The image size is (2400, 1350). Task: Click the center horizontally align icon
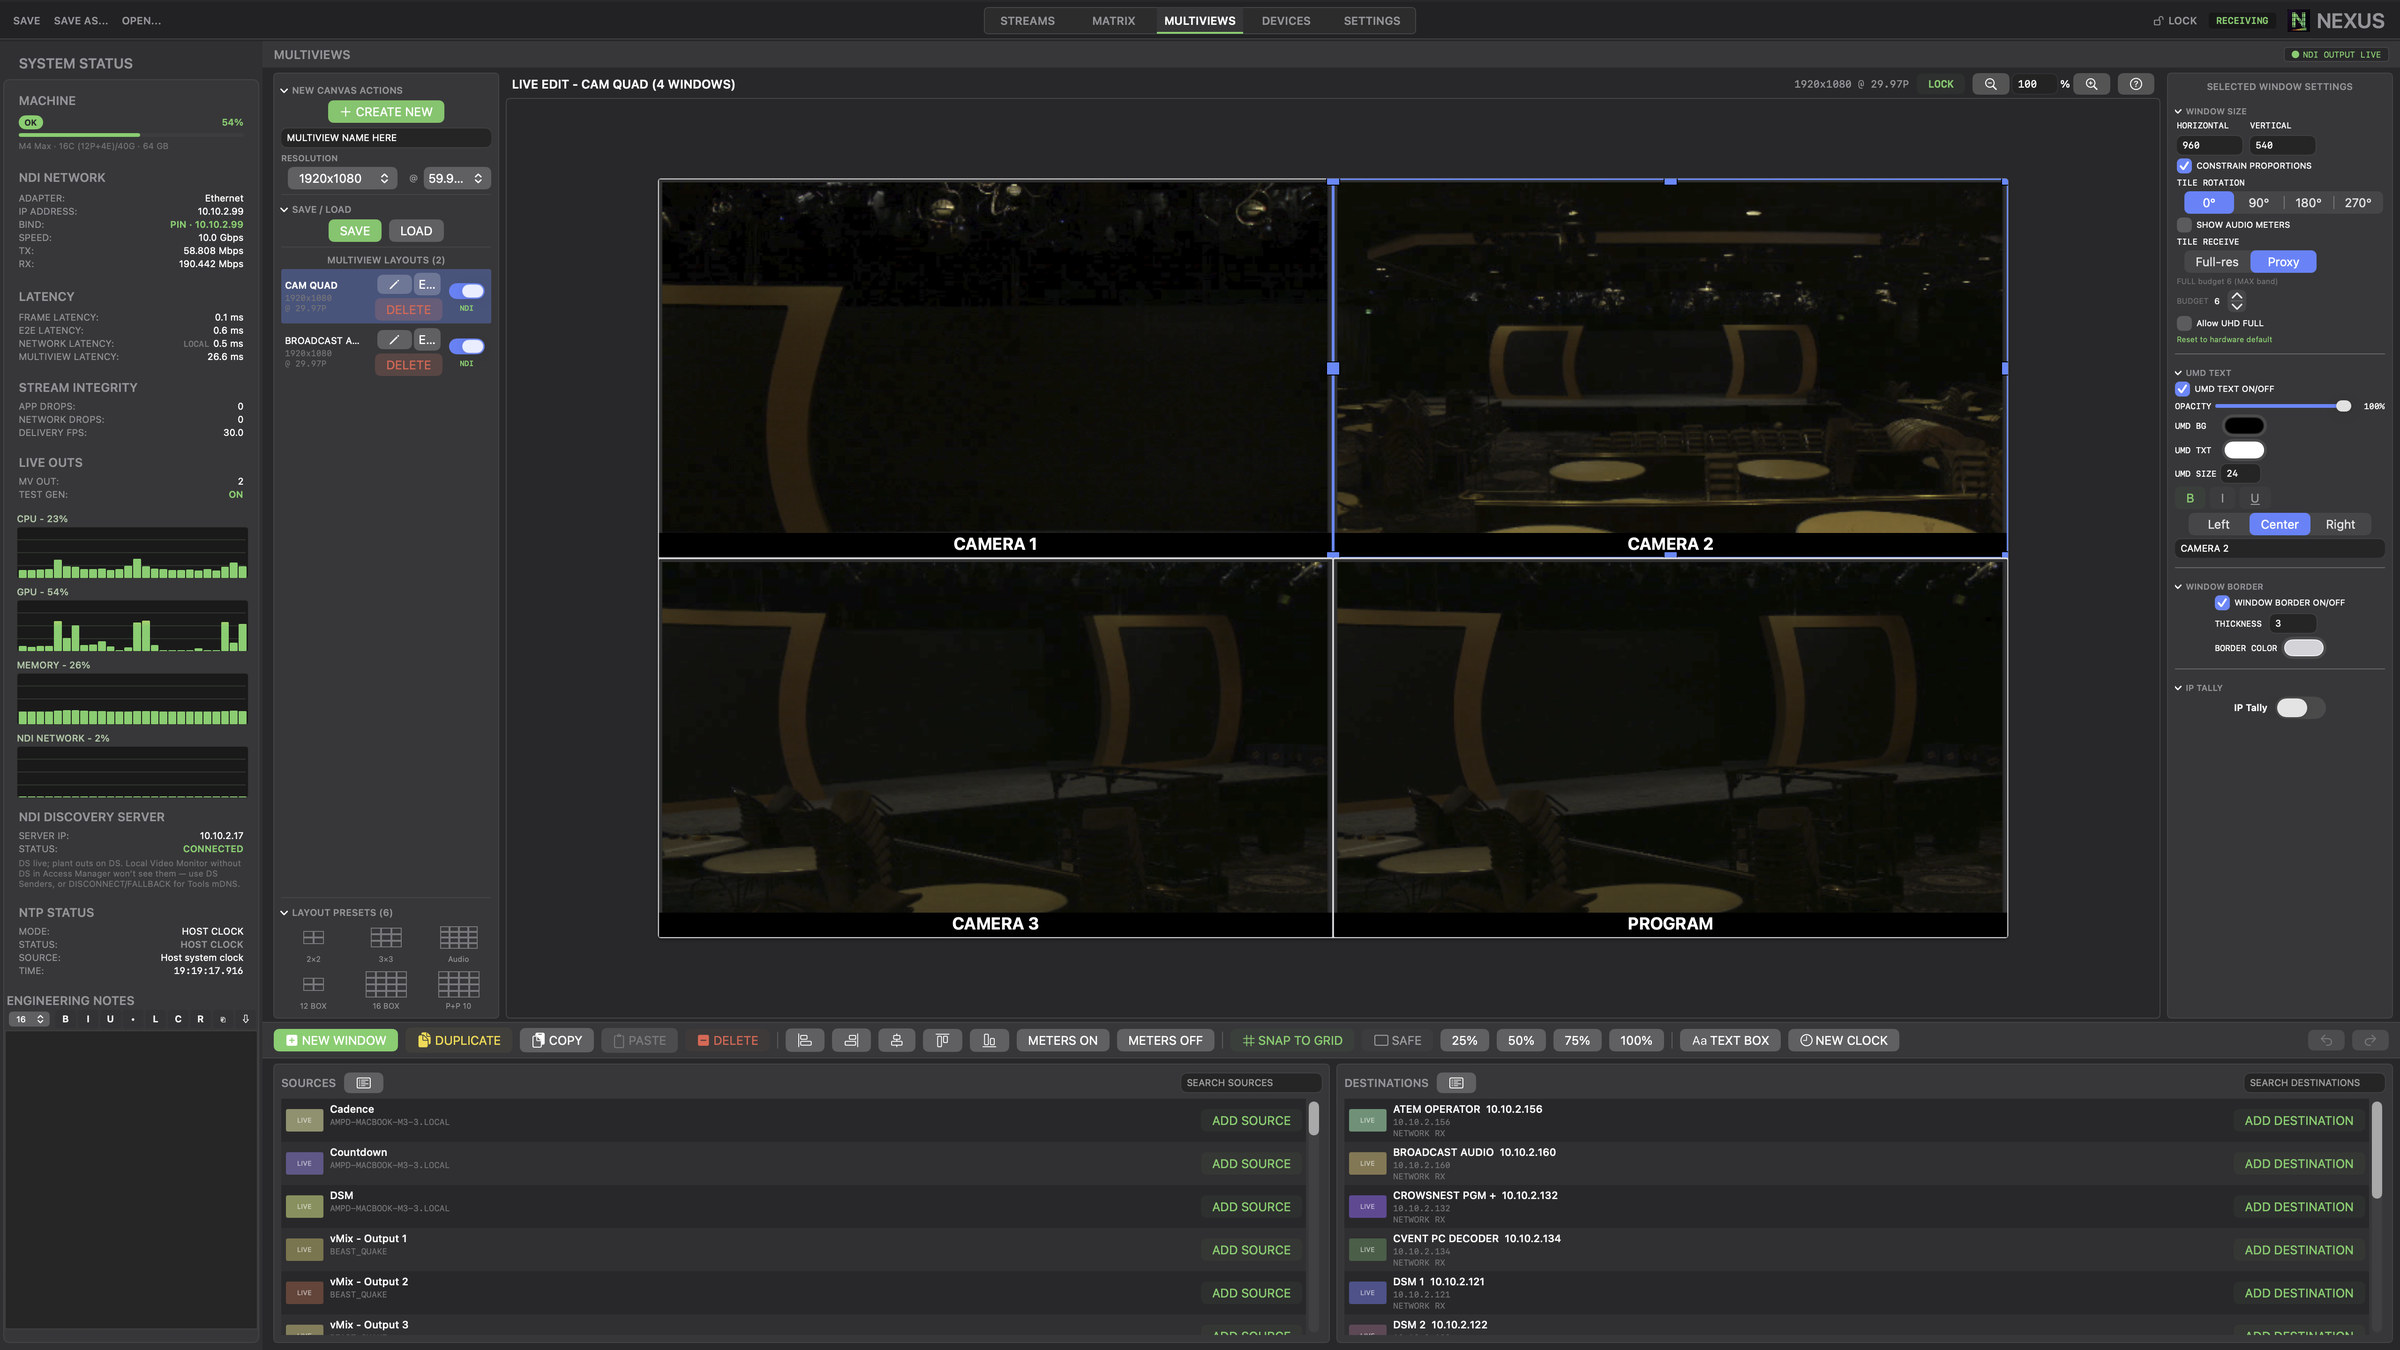(897, 1040)
